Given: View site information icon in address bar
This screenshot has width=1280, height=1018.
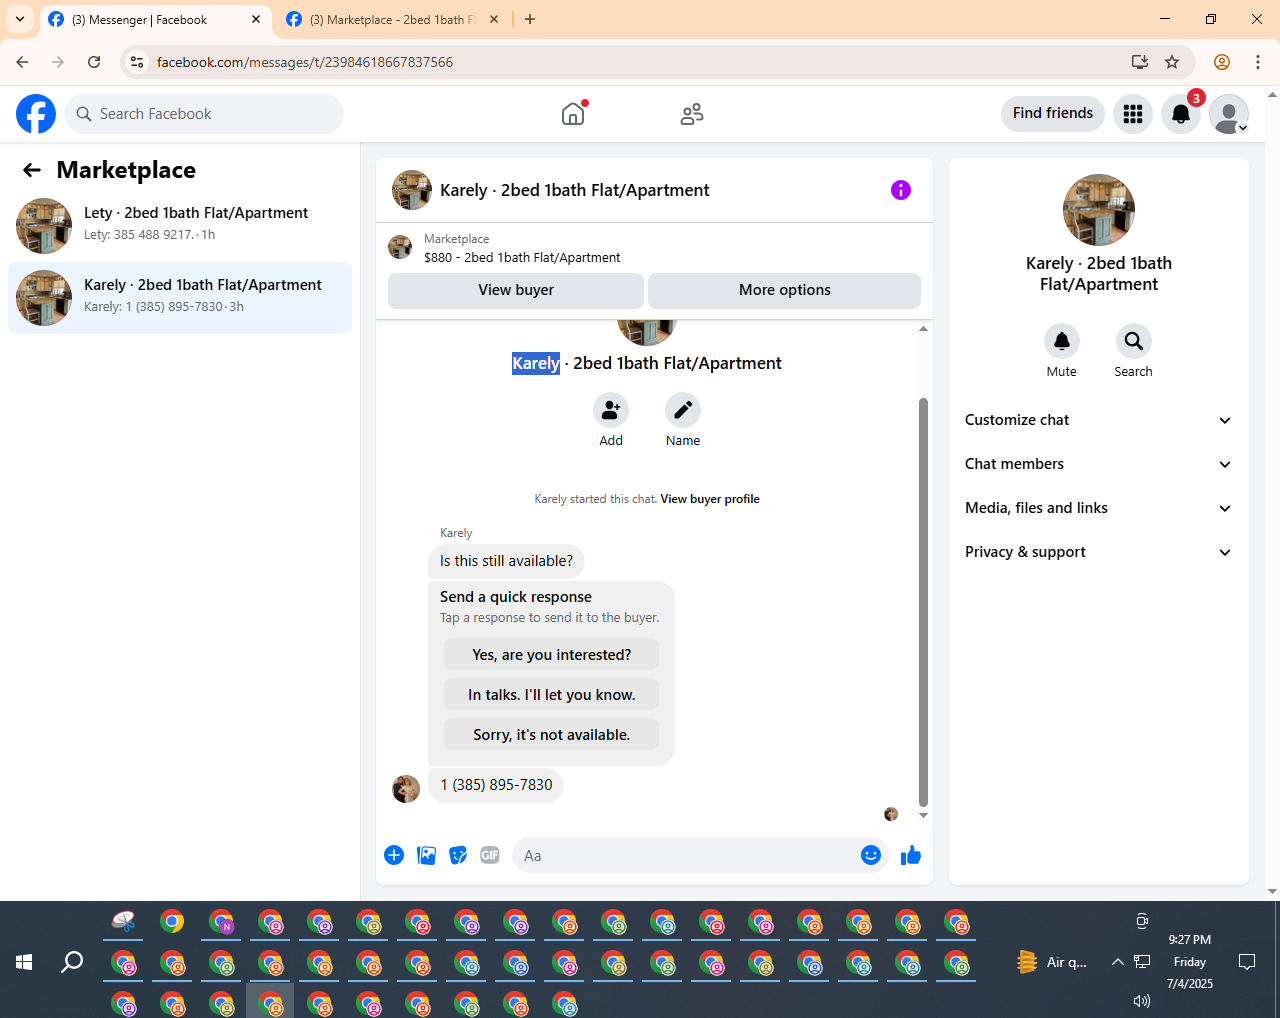Looking at the screenshot, I should click(138, 62).
